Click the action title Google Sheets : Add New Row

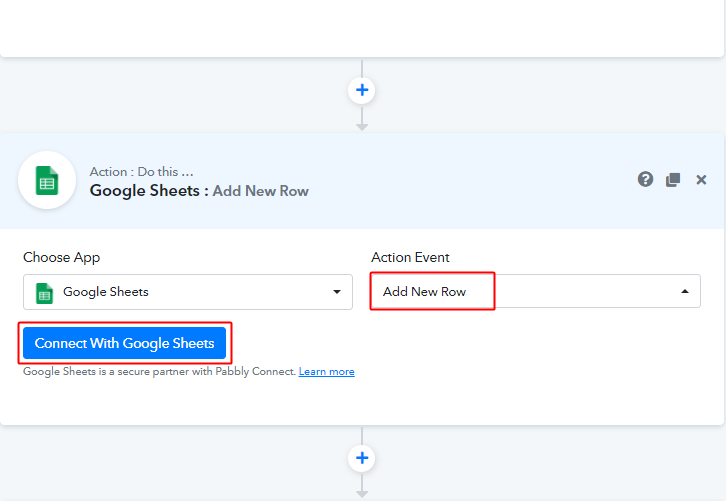click(199, 191)
